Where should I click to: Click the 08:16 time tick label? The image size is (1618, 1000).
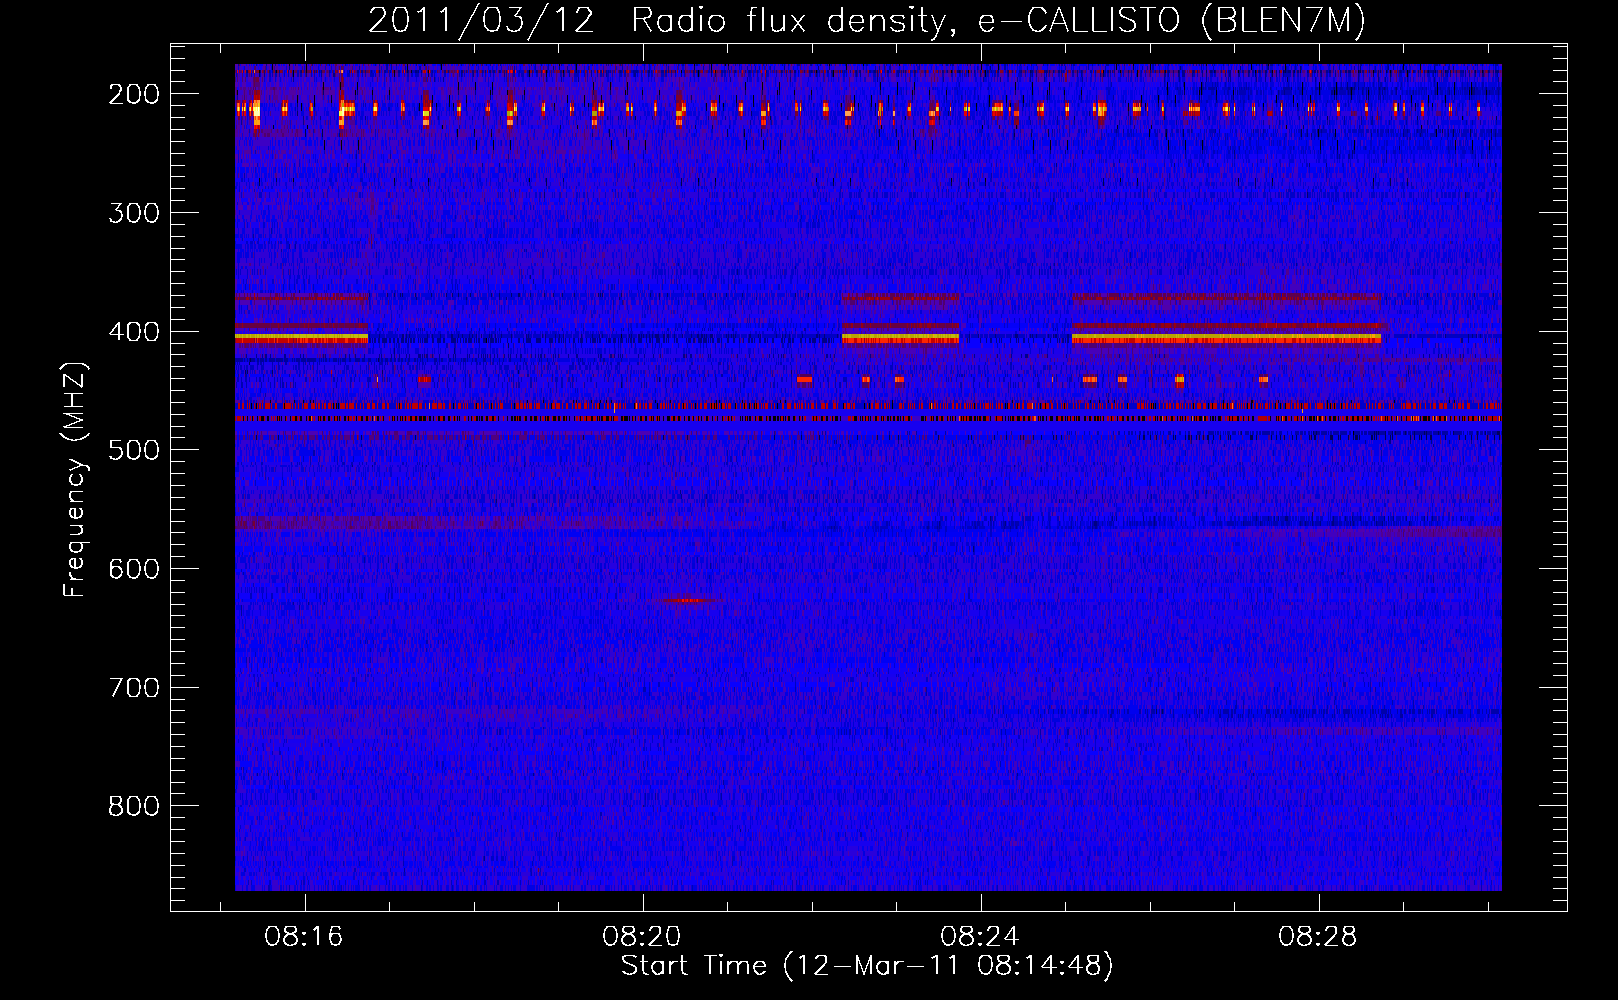(304, 936)
